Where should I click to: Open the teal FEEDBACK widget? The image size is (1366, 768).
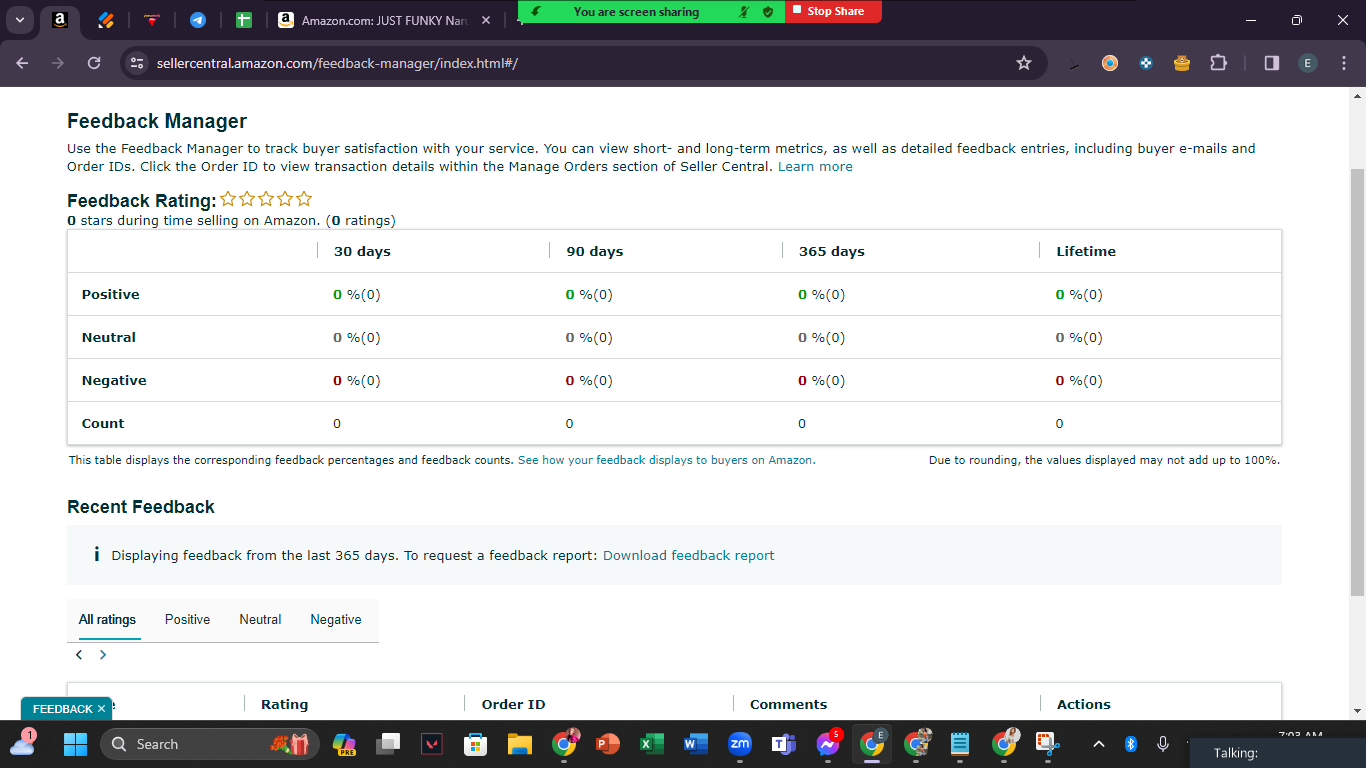pyautogui.click(x=62, y=709)
